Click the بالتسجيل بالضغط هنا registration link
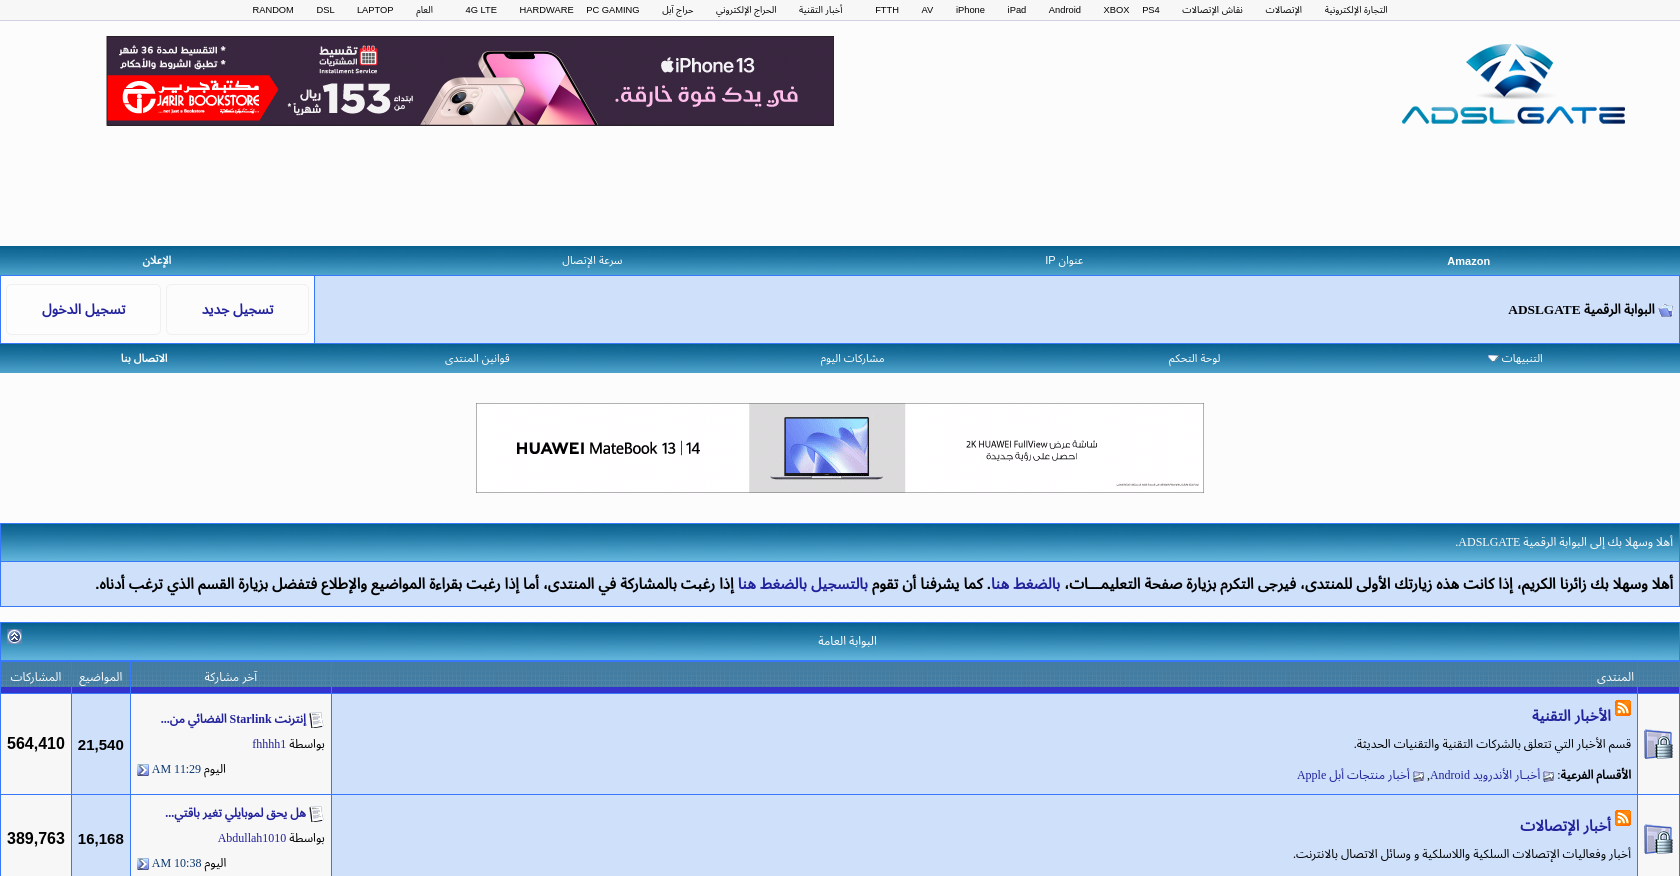This screenshot has height=876, width=1680. pyautogui.click(x=803, y=583)
